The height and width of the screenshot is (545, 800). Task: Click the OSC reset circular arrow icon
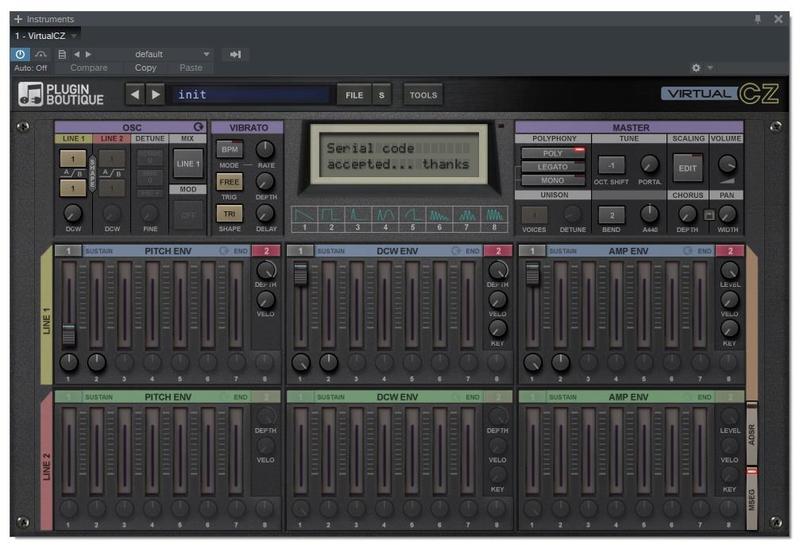(198, 127)
